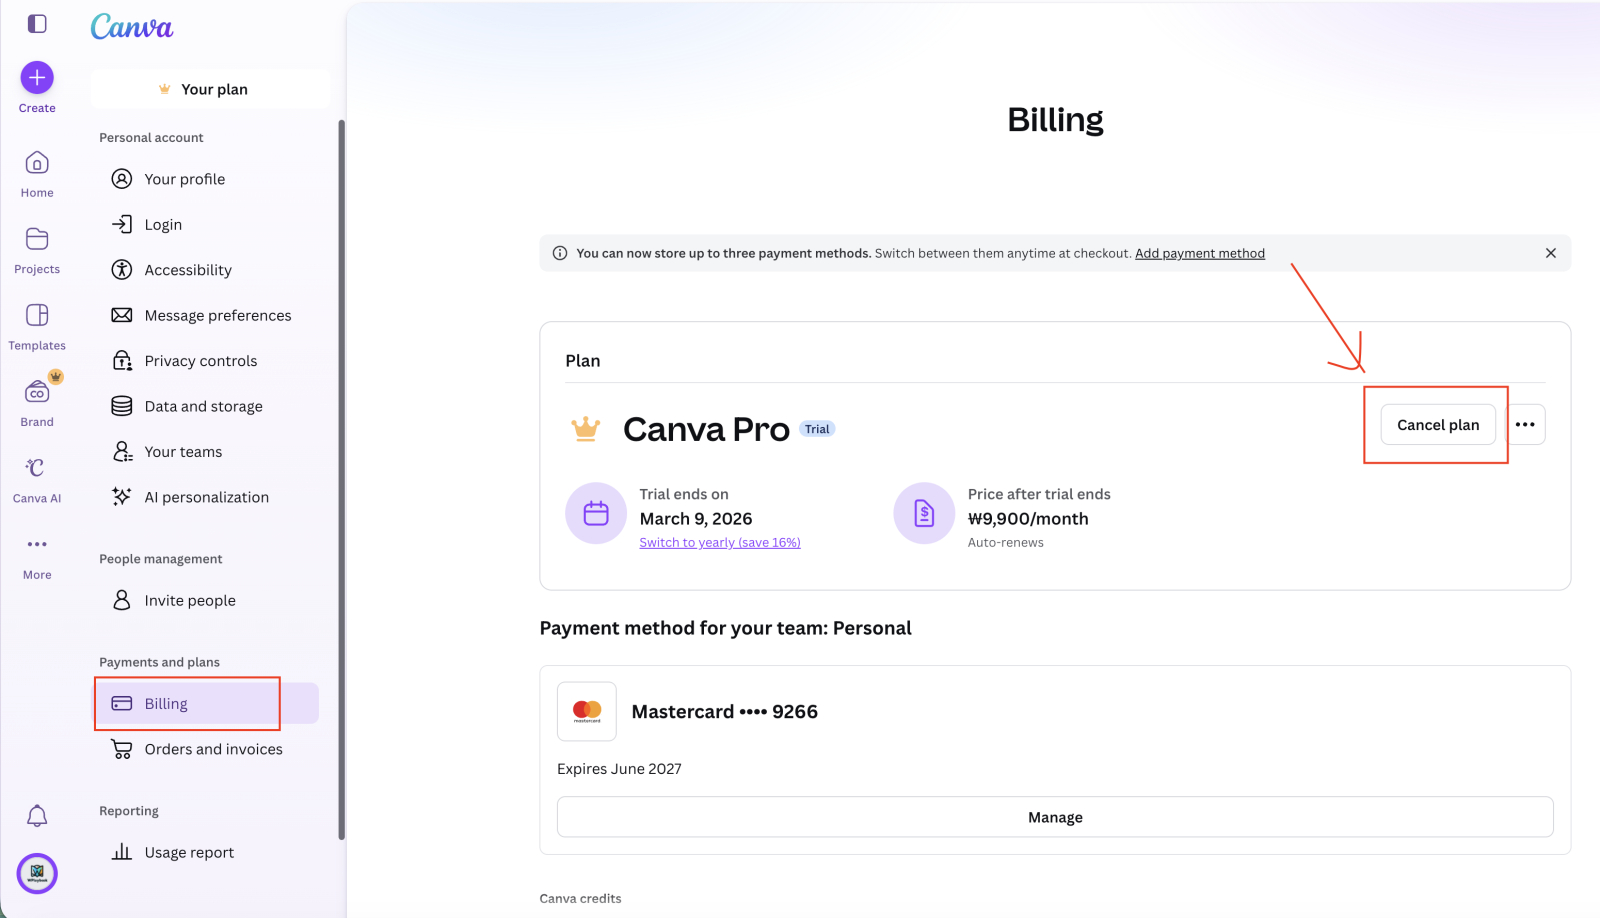Click the Mastercard •••• 9266 text
This screenshot has width=1600, height=918.
[x=725, y=712]
